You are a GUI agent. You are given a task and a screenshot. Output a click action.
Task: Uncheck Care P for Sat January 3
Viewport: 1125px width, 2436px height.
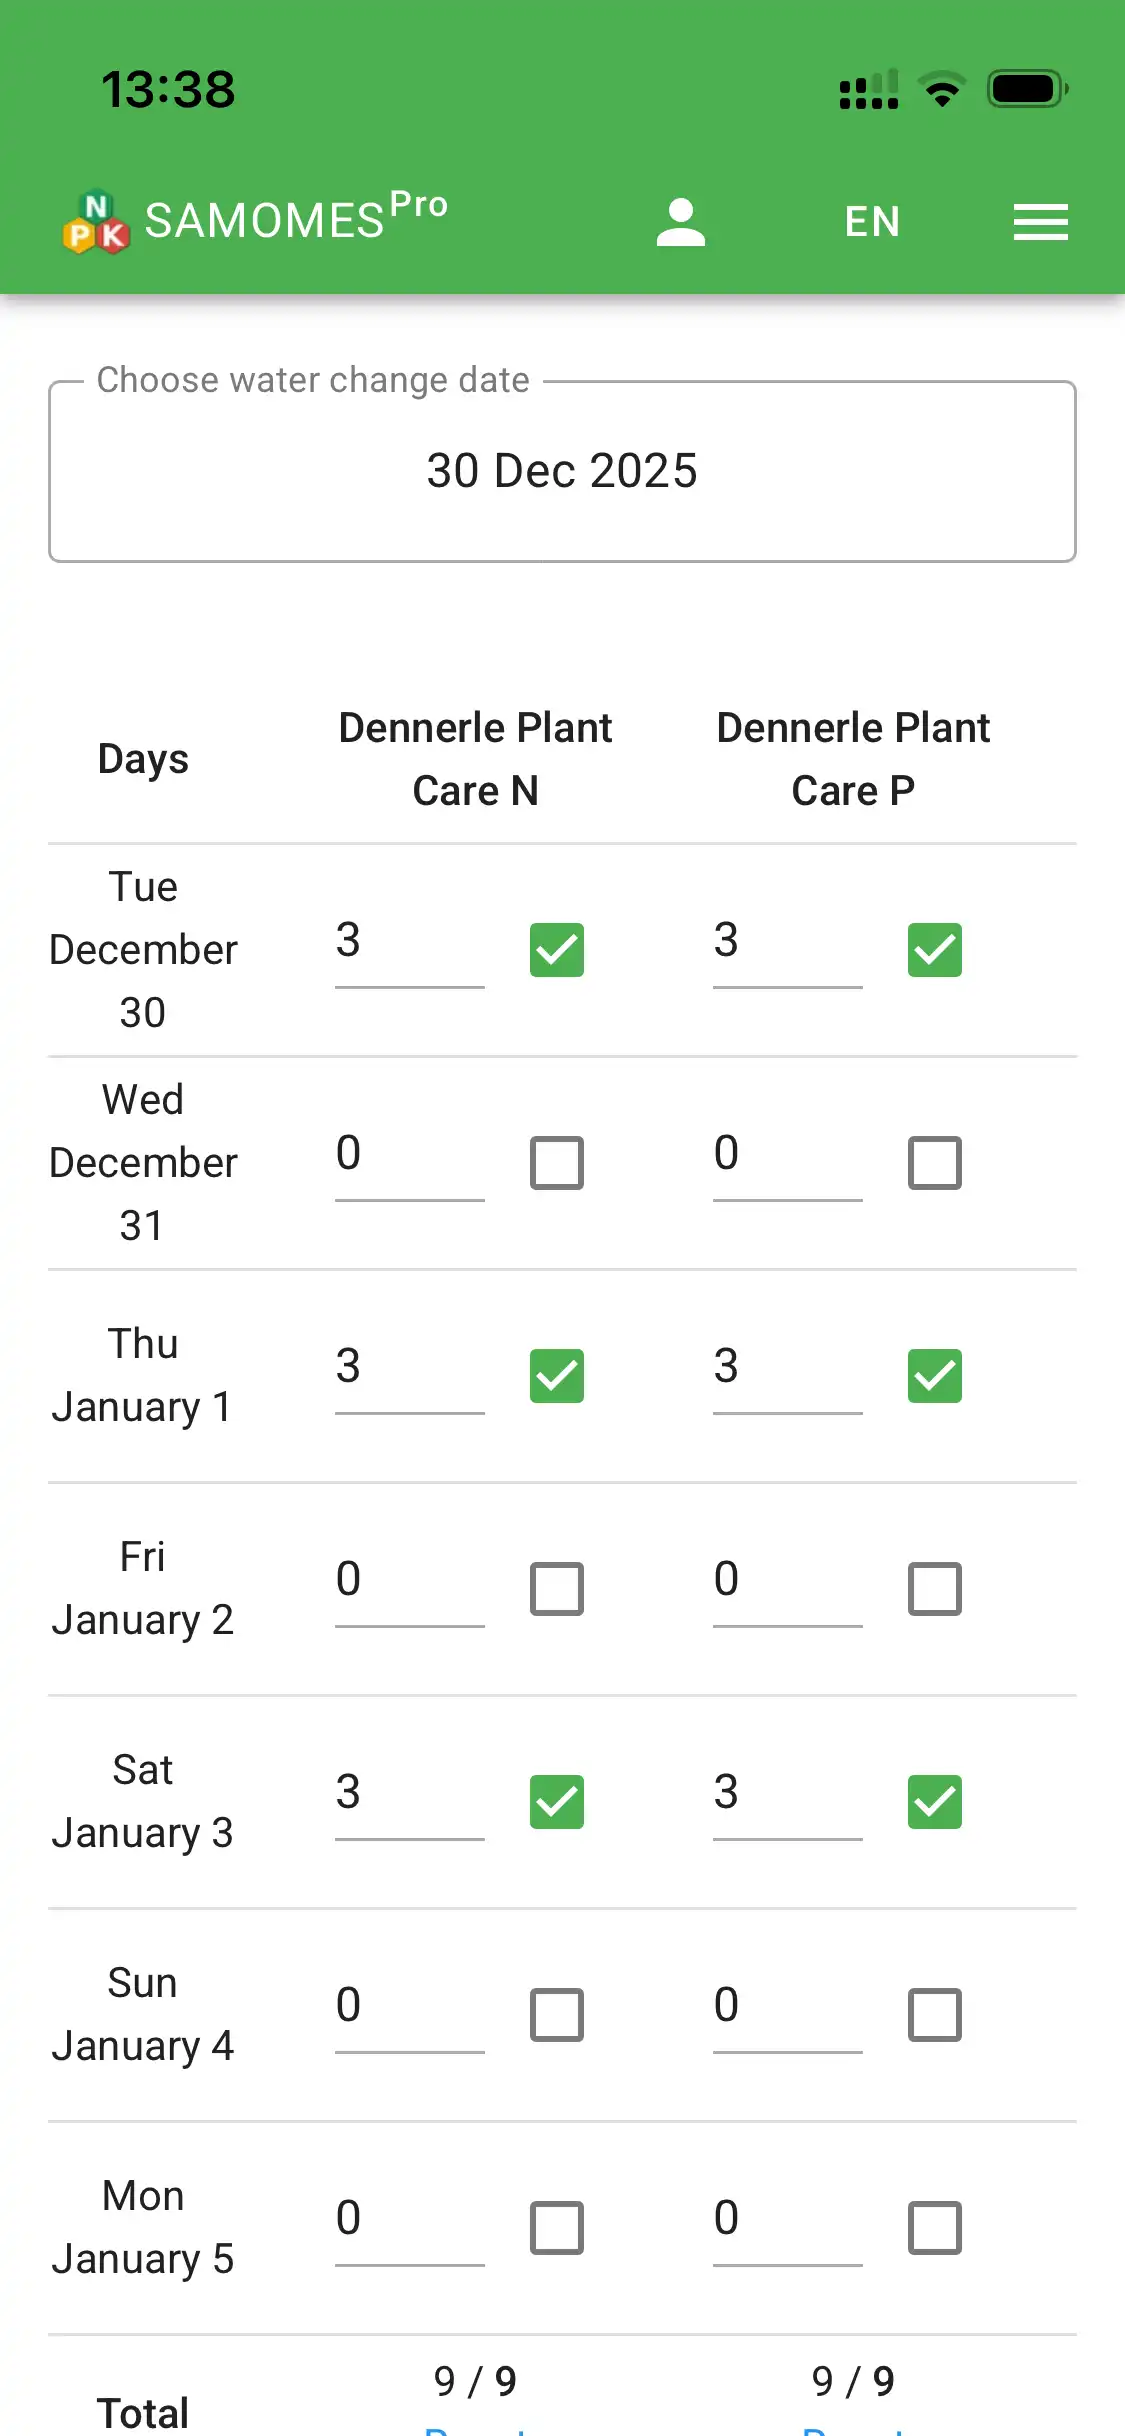935,1802
